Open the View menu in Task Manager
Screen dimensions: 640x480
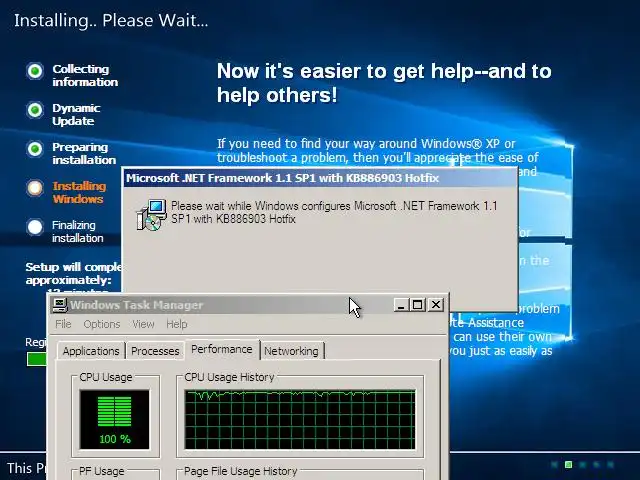pos(143,324)
